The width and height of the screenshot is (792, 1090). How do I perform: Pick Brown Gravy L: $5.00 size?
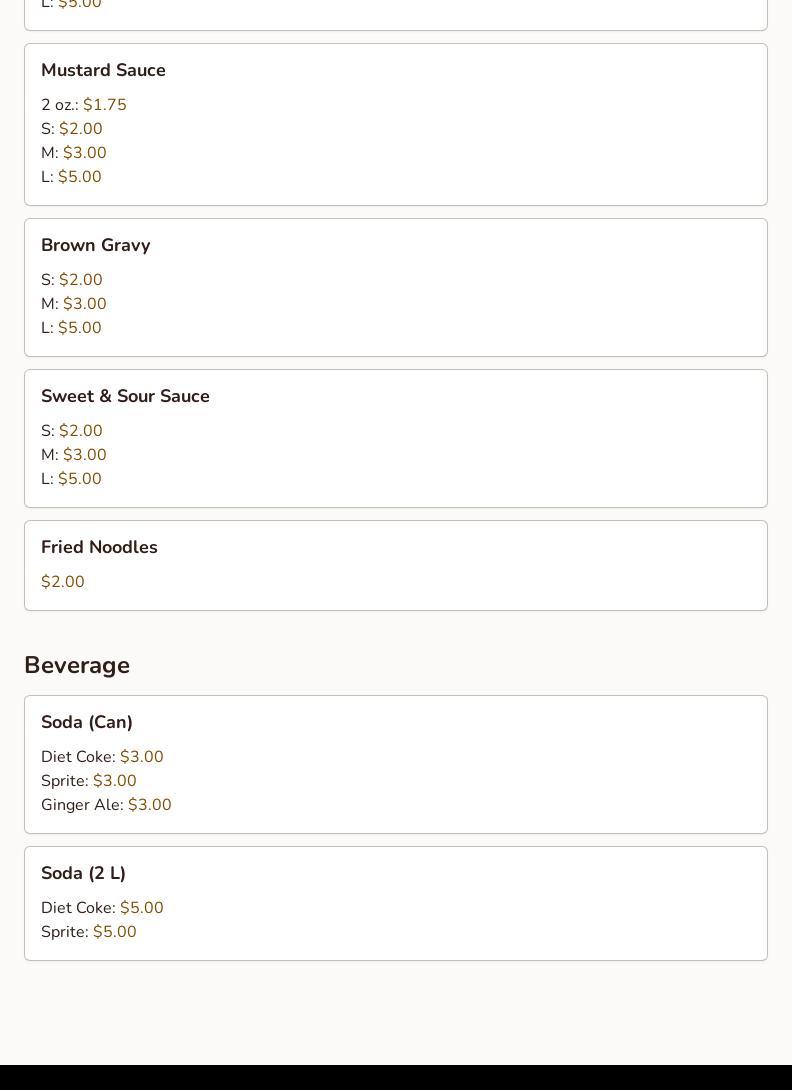coord(71,327)
